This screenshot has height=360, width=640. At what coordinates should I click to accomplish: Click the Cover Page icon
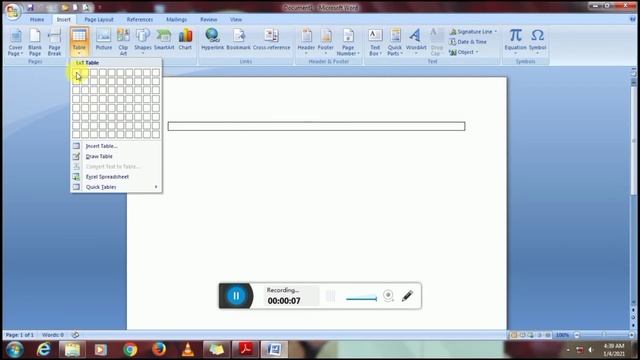tap(16, 42)
